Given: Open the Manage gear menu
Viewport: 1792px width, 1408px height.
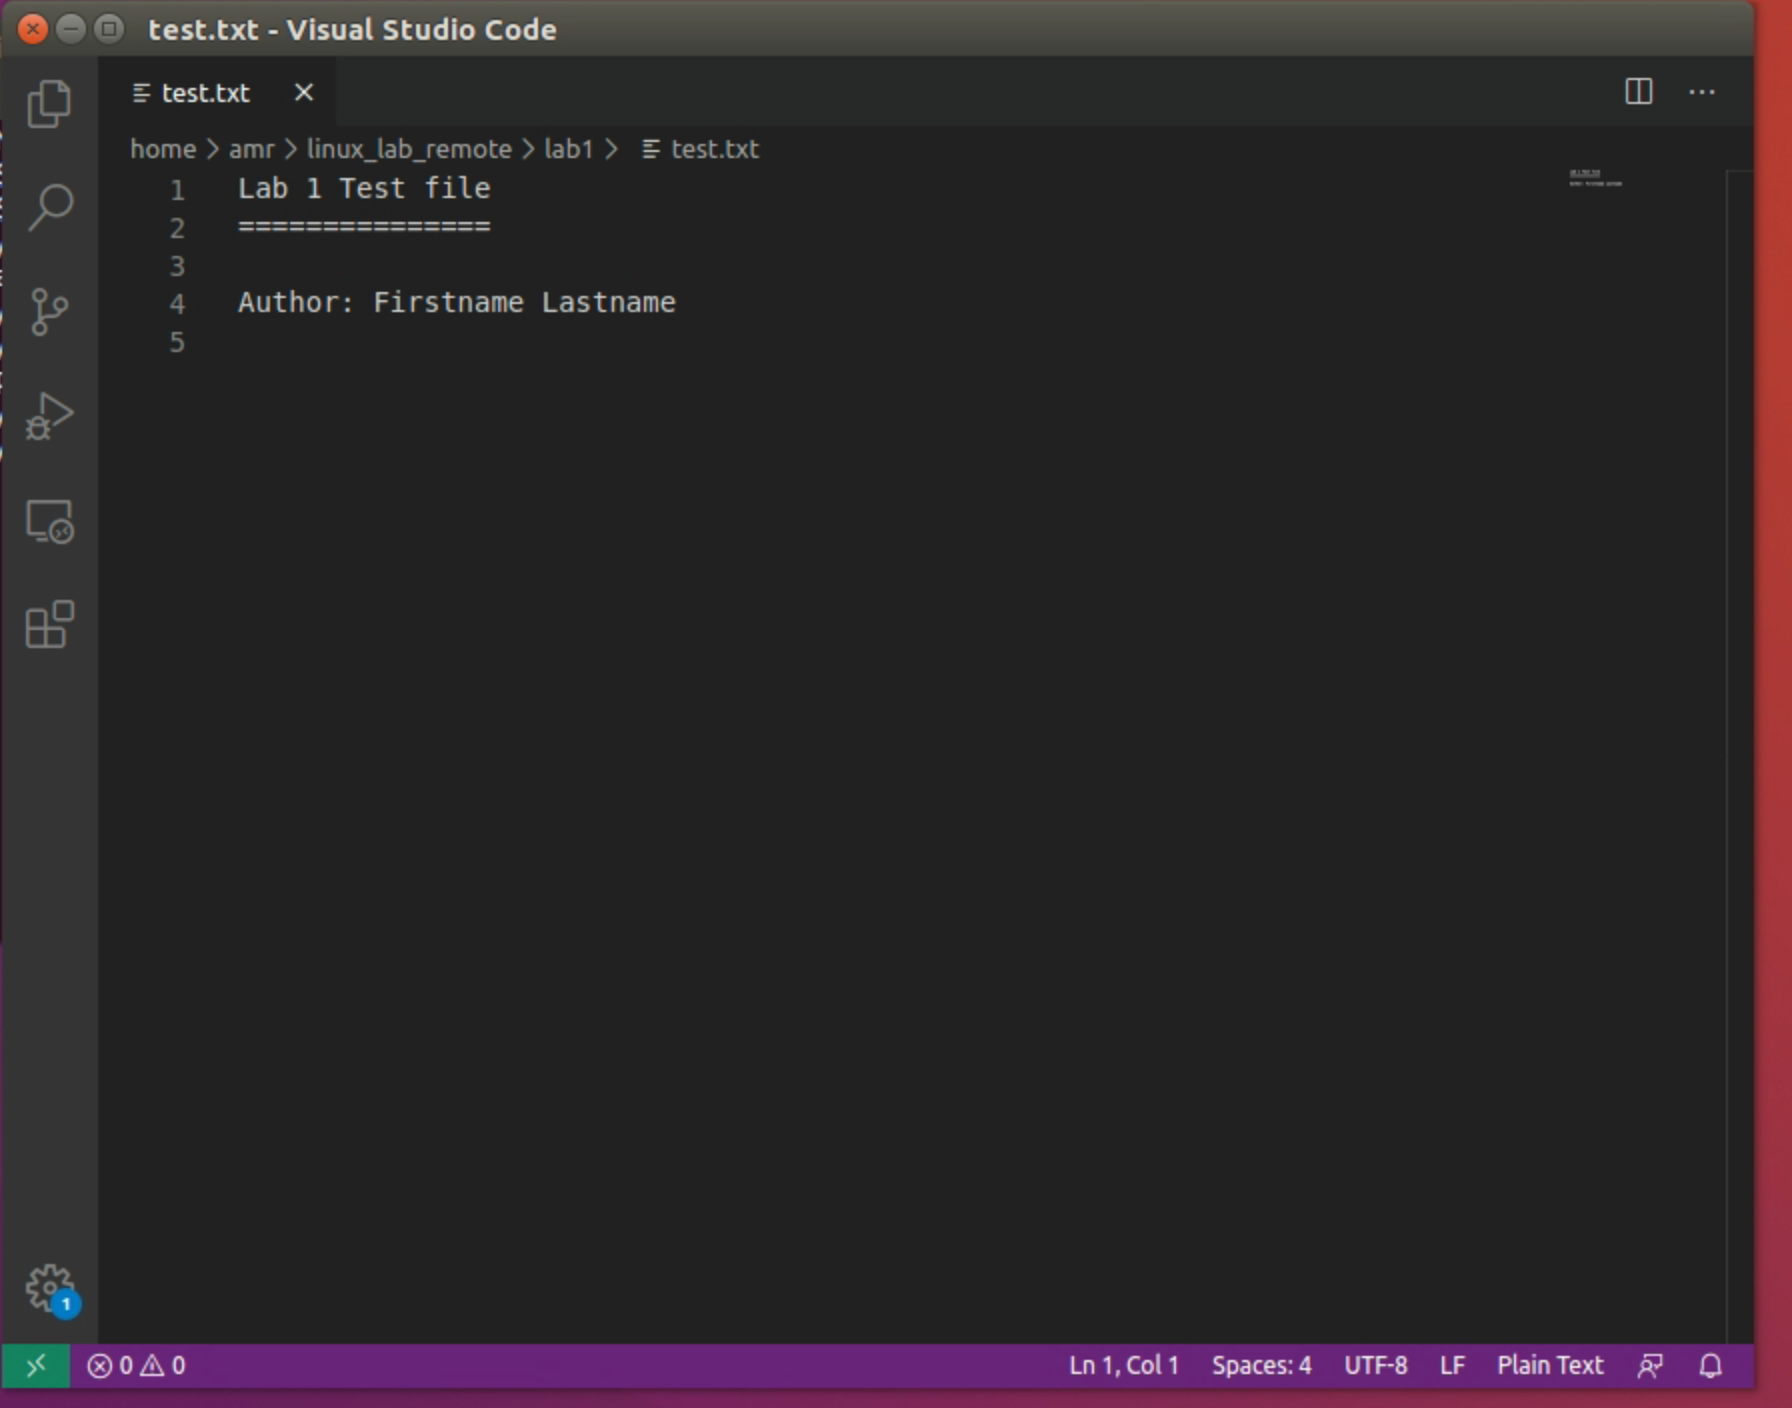Looking at the screenshot, I should 49,1288.
